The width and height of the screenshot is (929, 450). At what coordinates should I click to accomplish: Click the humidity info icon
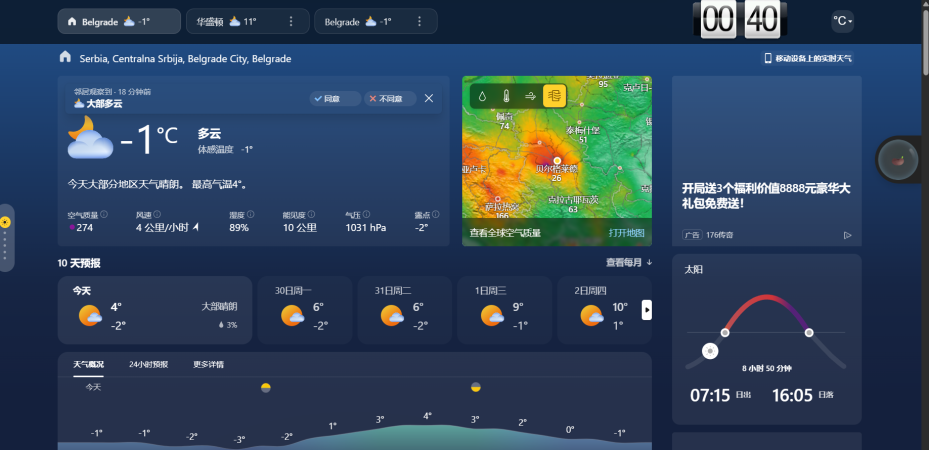tap(252, 214)
